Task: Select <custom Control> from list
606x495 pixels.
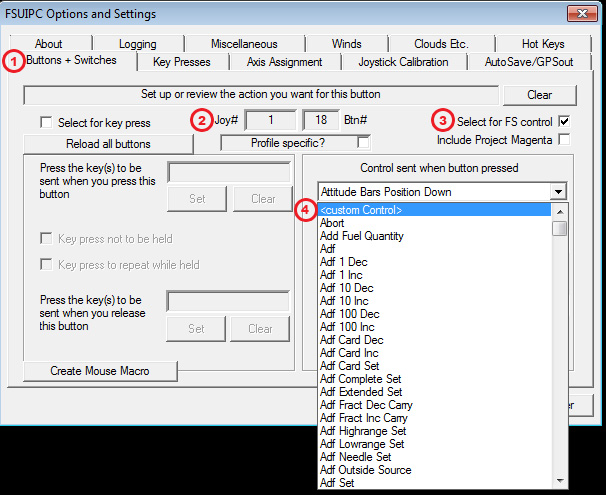Action: tap(435, 210)
